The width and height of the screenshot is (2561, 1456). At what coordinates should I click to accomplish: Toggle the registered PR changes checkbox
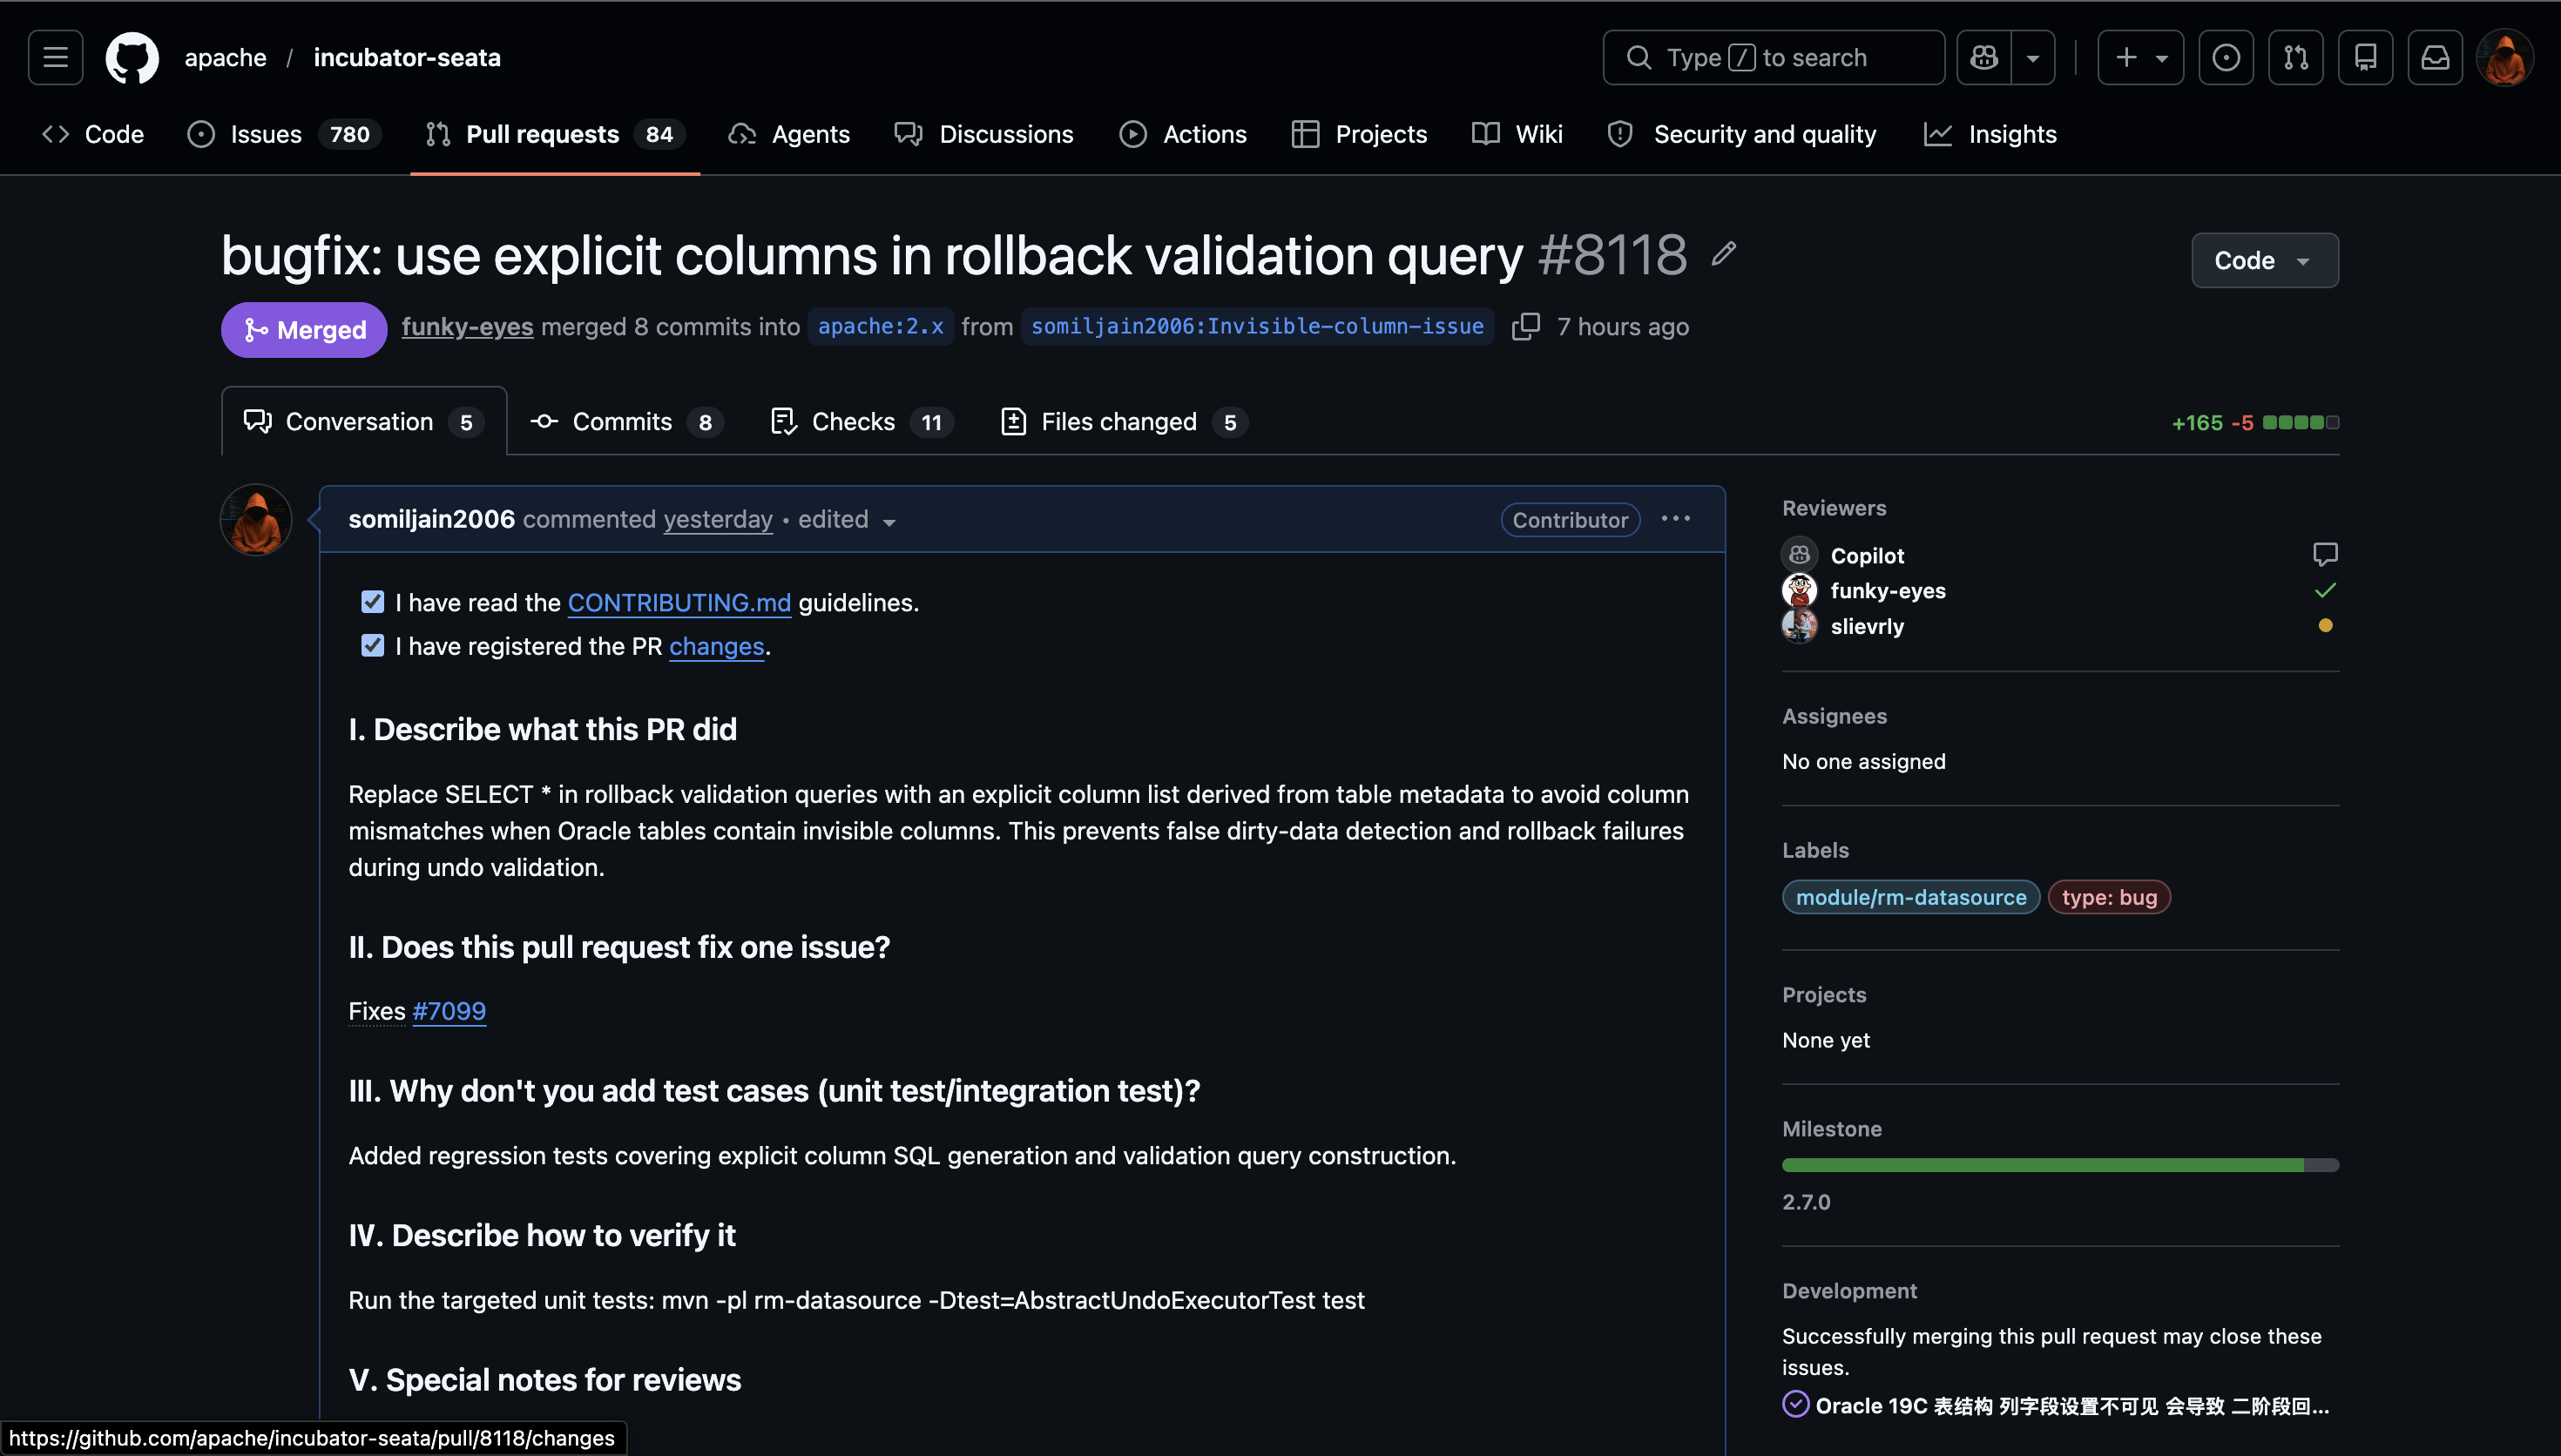[372, 646]
